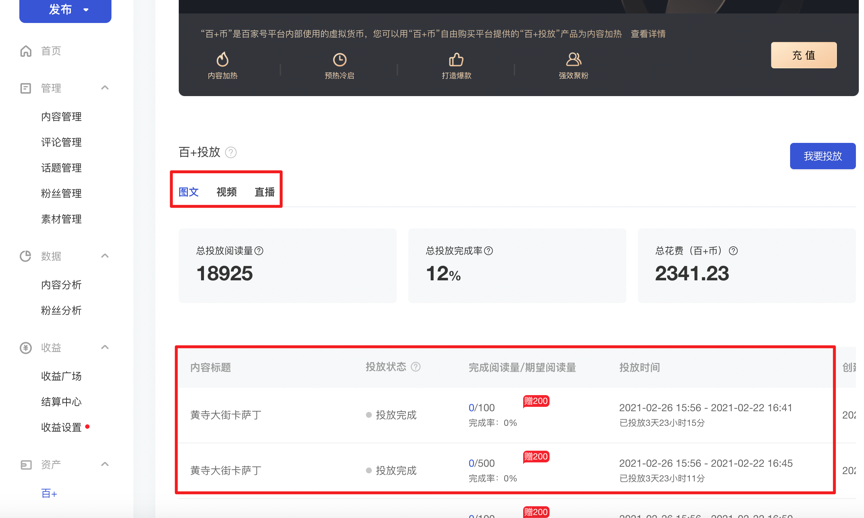Click the 内容标题 column header
This screenshot has height=518, width=864.
point(210,368)
